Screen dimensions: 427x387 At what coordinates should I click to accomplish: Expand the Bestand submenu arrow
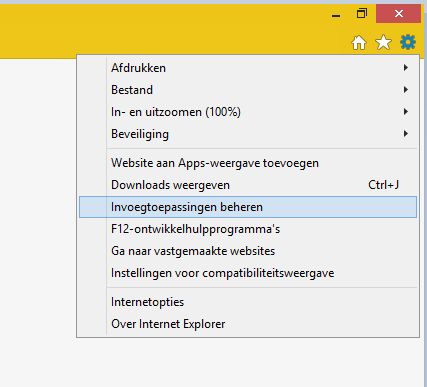[406, 90]
